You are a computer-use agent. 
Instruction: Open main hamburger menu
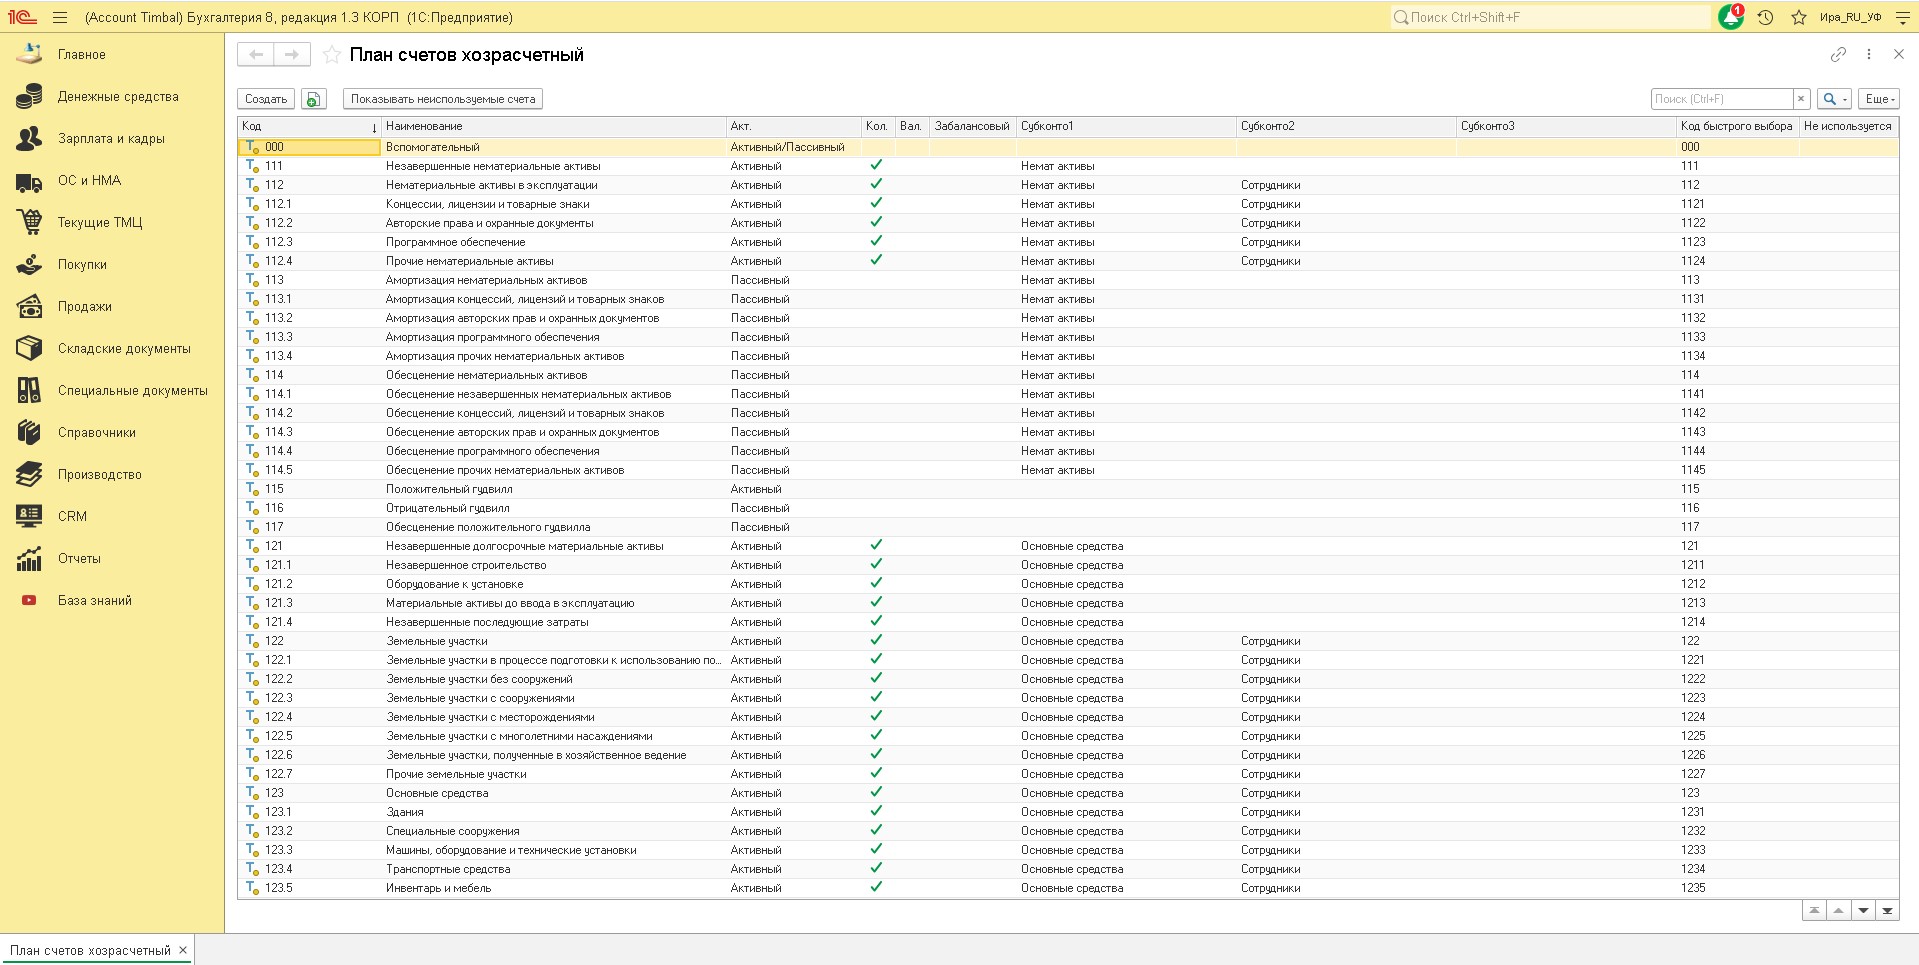[x=60, y=17]
